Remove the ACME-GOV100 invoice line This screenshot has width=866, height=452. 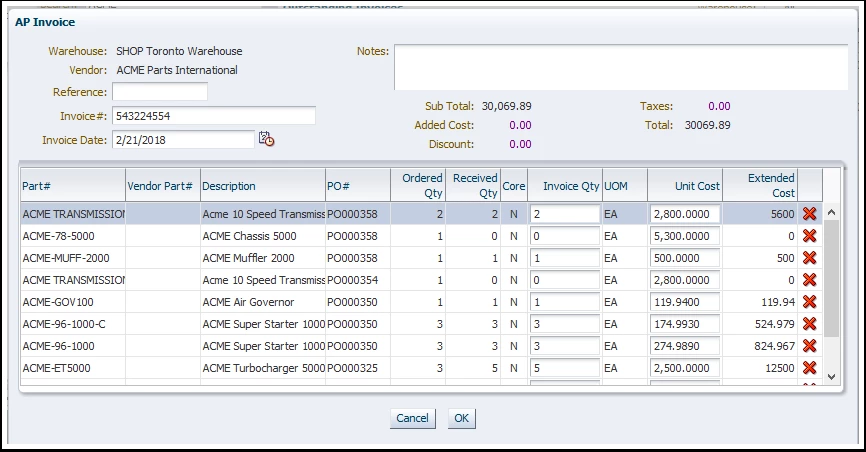coord(809,302)
